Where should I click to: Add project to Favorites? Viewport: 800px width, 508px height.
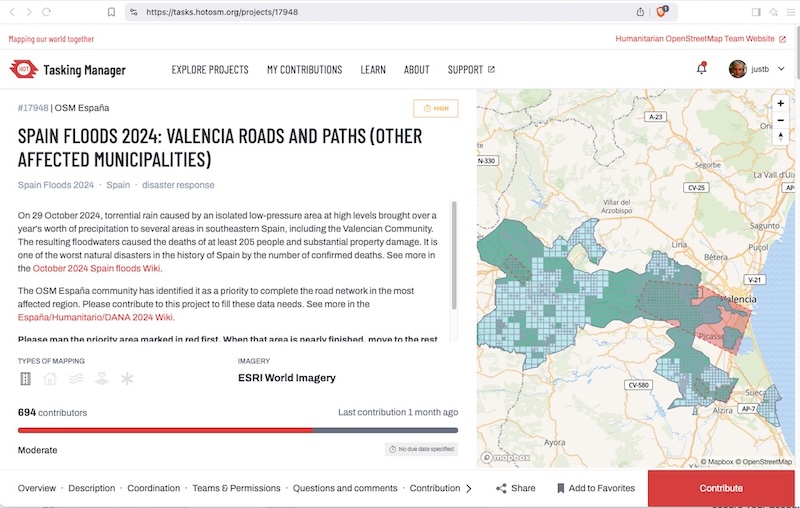click(x=596, y=488)
